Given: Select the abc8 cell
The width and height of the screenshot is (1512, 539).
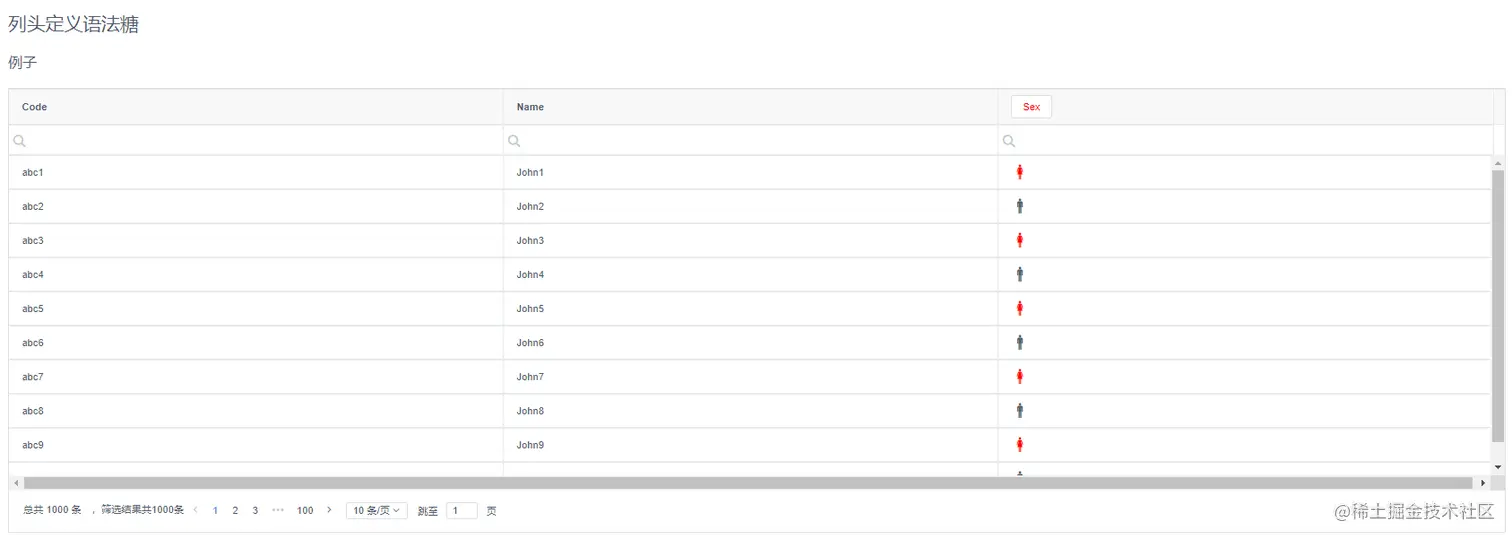Looking at the screenshot, I should coord(256,410).
